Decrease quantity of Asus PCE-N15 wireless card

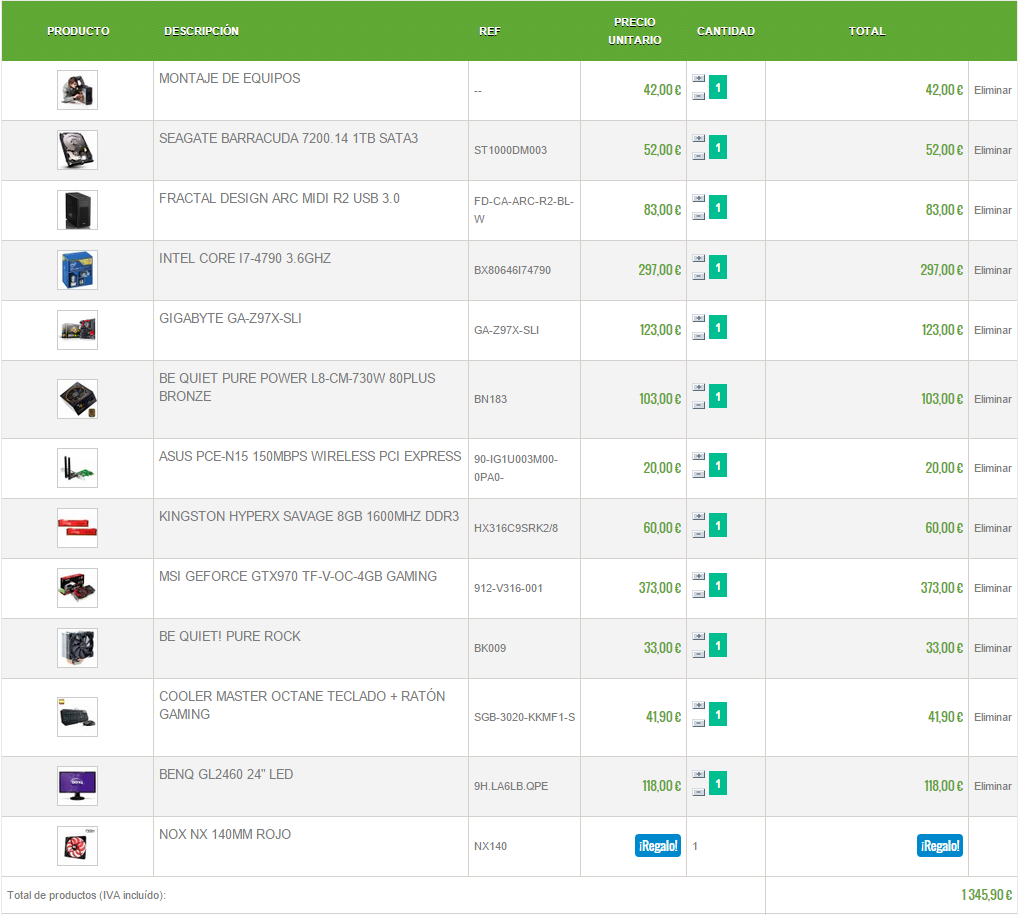pos(699,474)
